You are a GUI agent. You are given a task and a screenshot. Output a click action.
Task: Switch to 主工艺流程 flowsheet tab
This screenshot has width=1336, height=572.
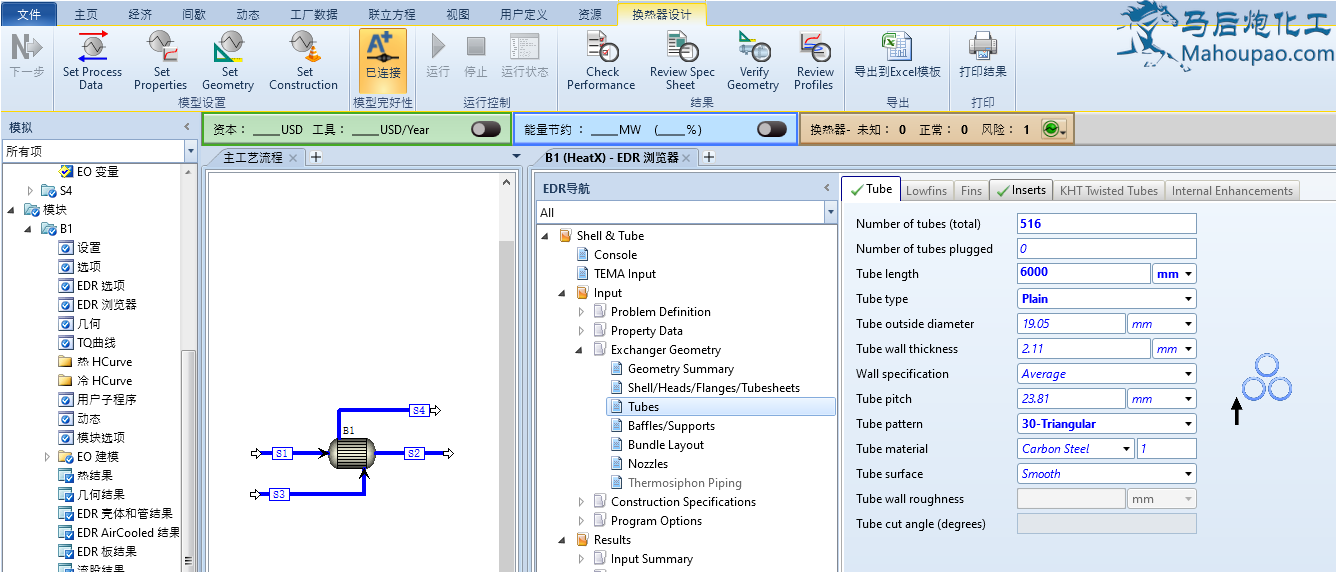[252, 158]
